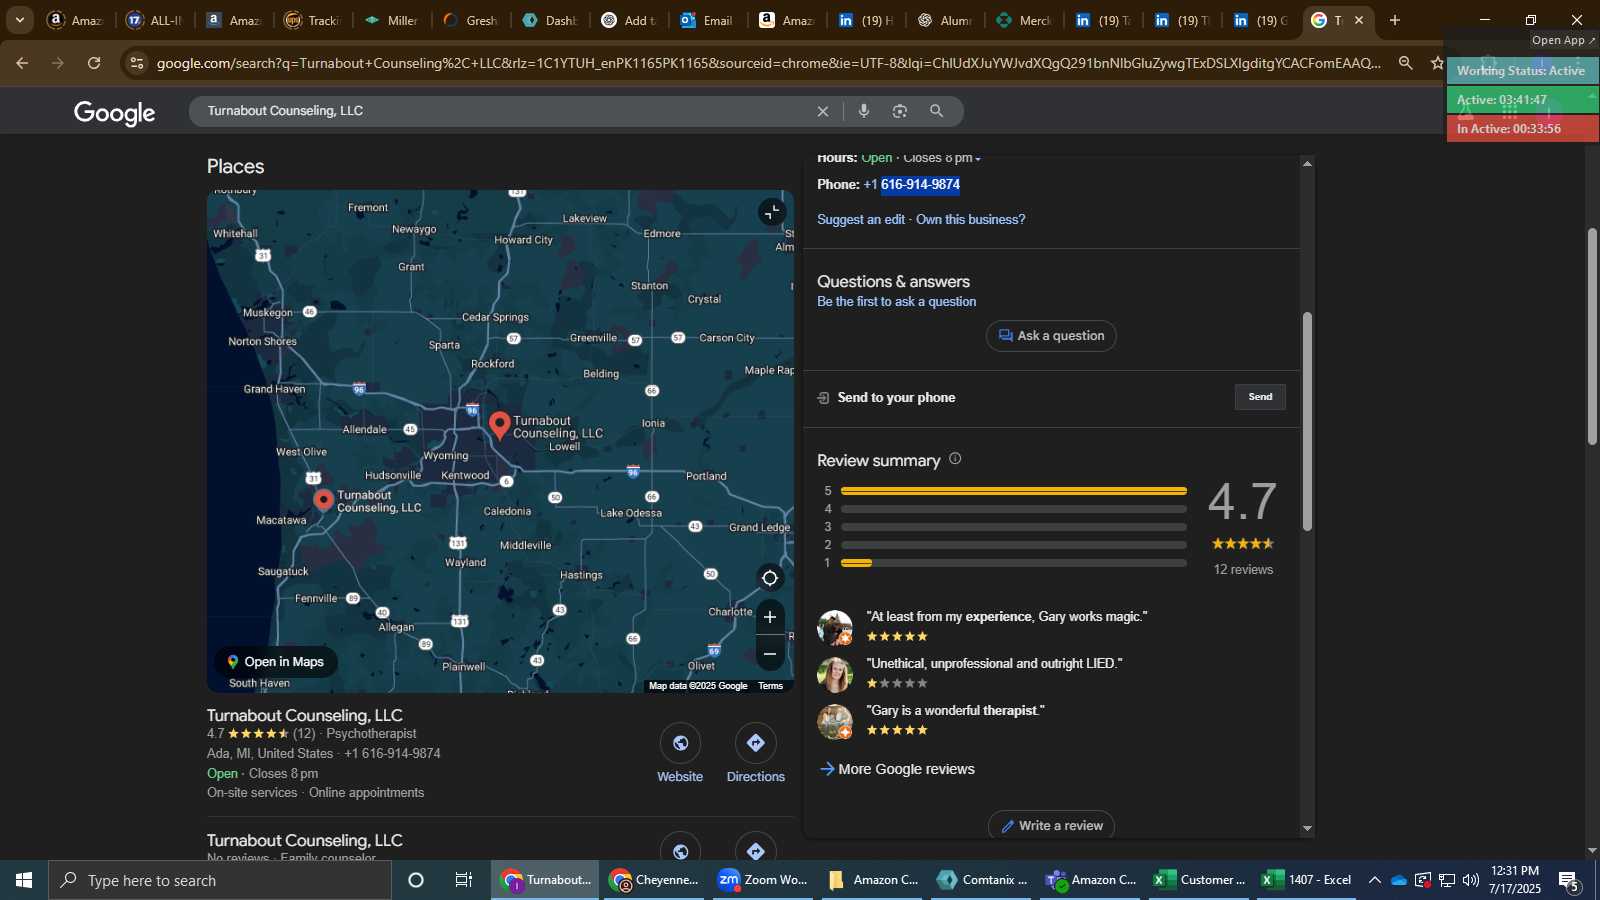The image size is (1600, 900).
Task: Switch to the Tracking tab
Action: (x=313, y=20)
